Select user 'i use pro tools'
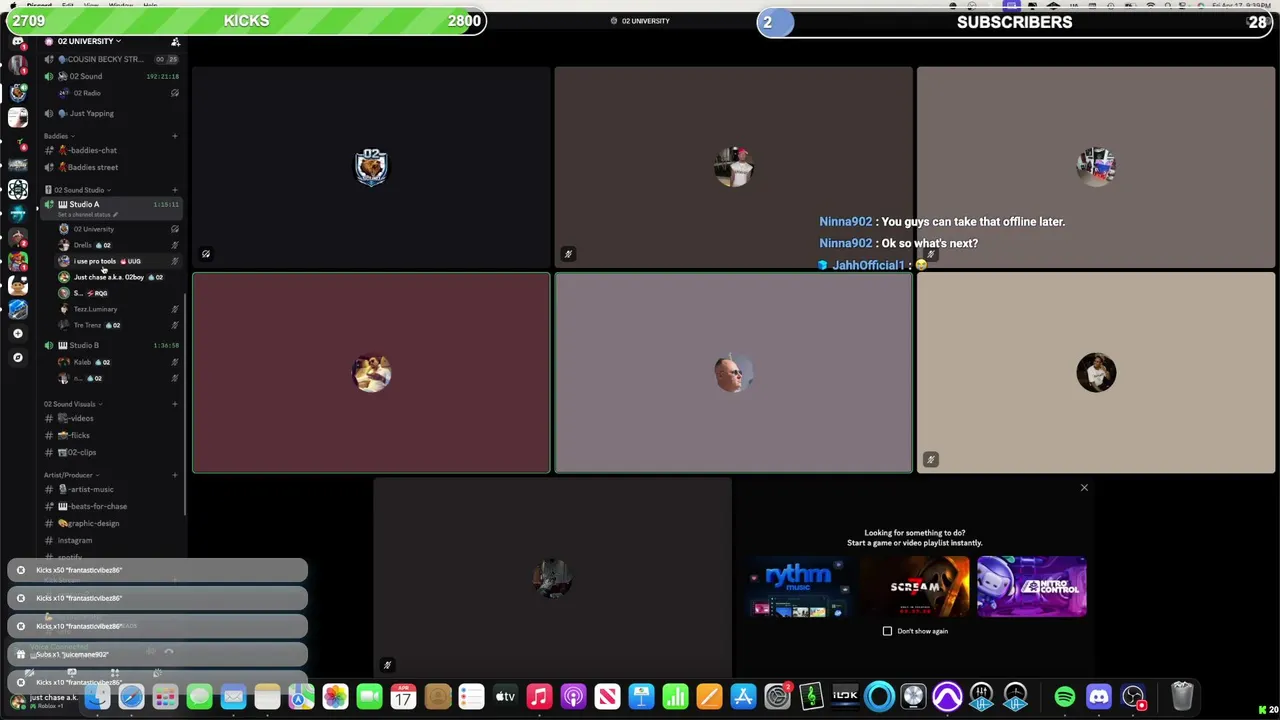1280x720 pixels. click(95, 261)
